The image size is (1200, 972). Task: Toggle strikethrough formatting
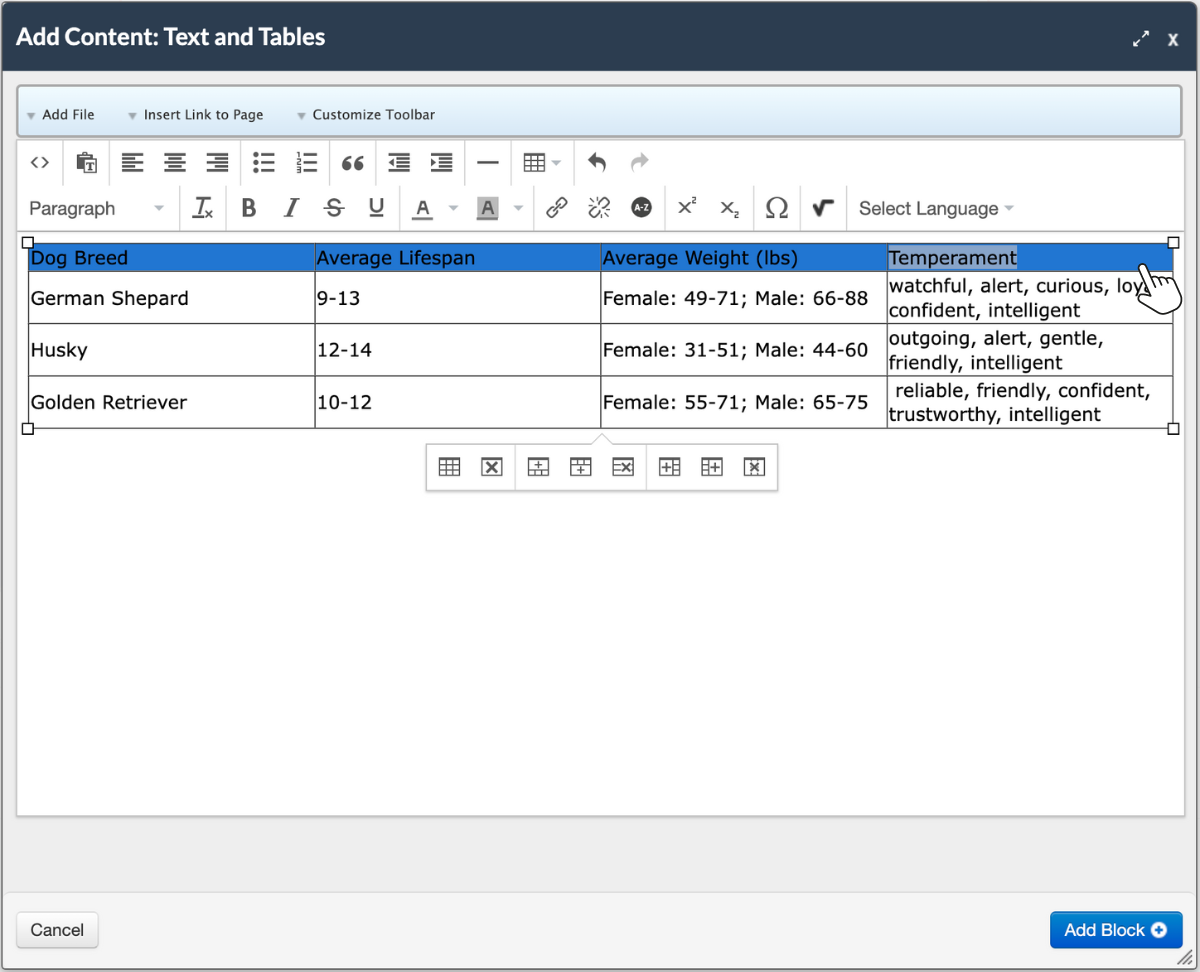coord(334,208)
